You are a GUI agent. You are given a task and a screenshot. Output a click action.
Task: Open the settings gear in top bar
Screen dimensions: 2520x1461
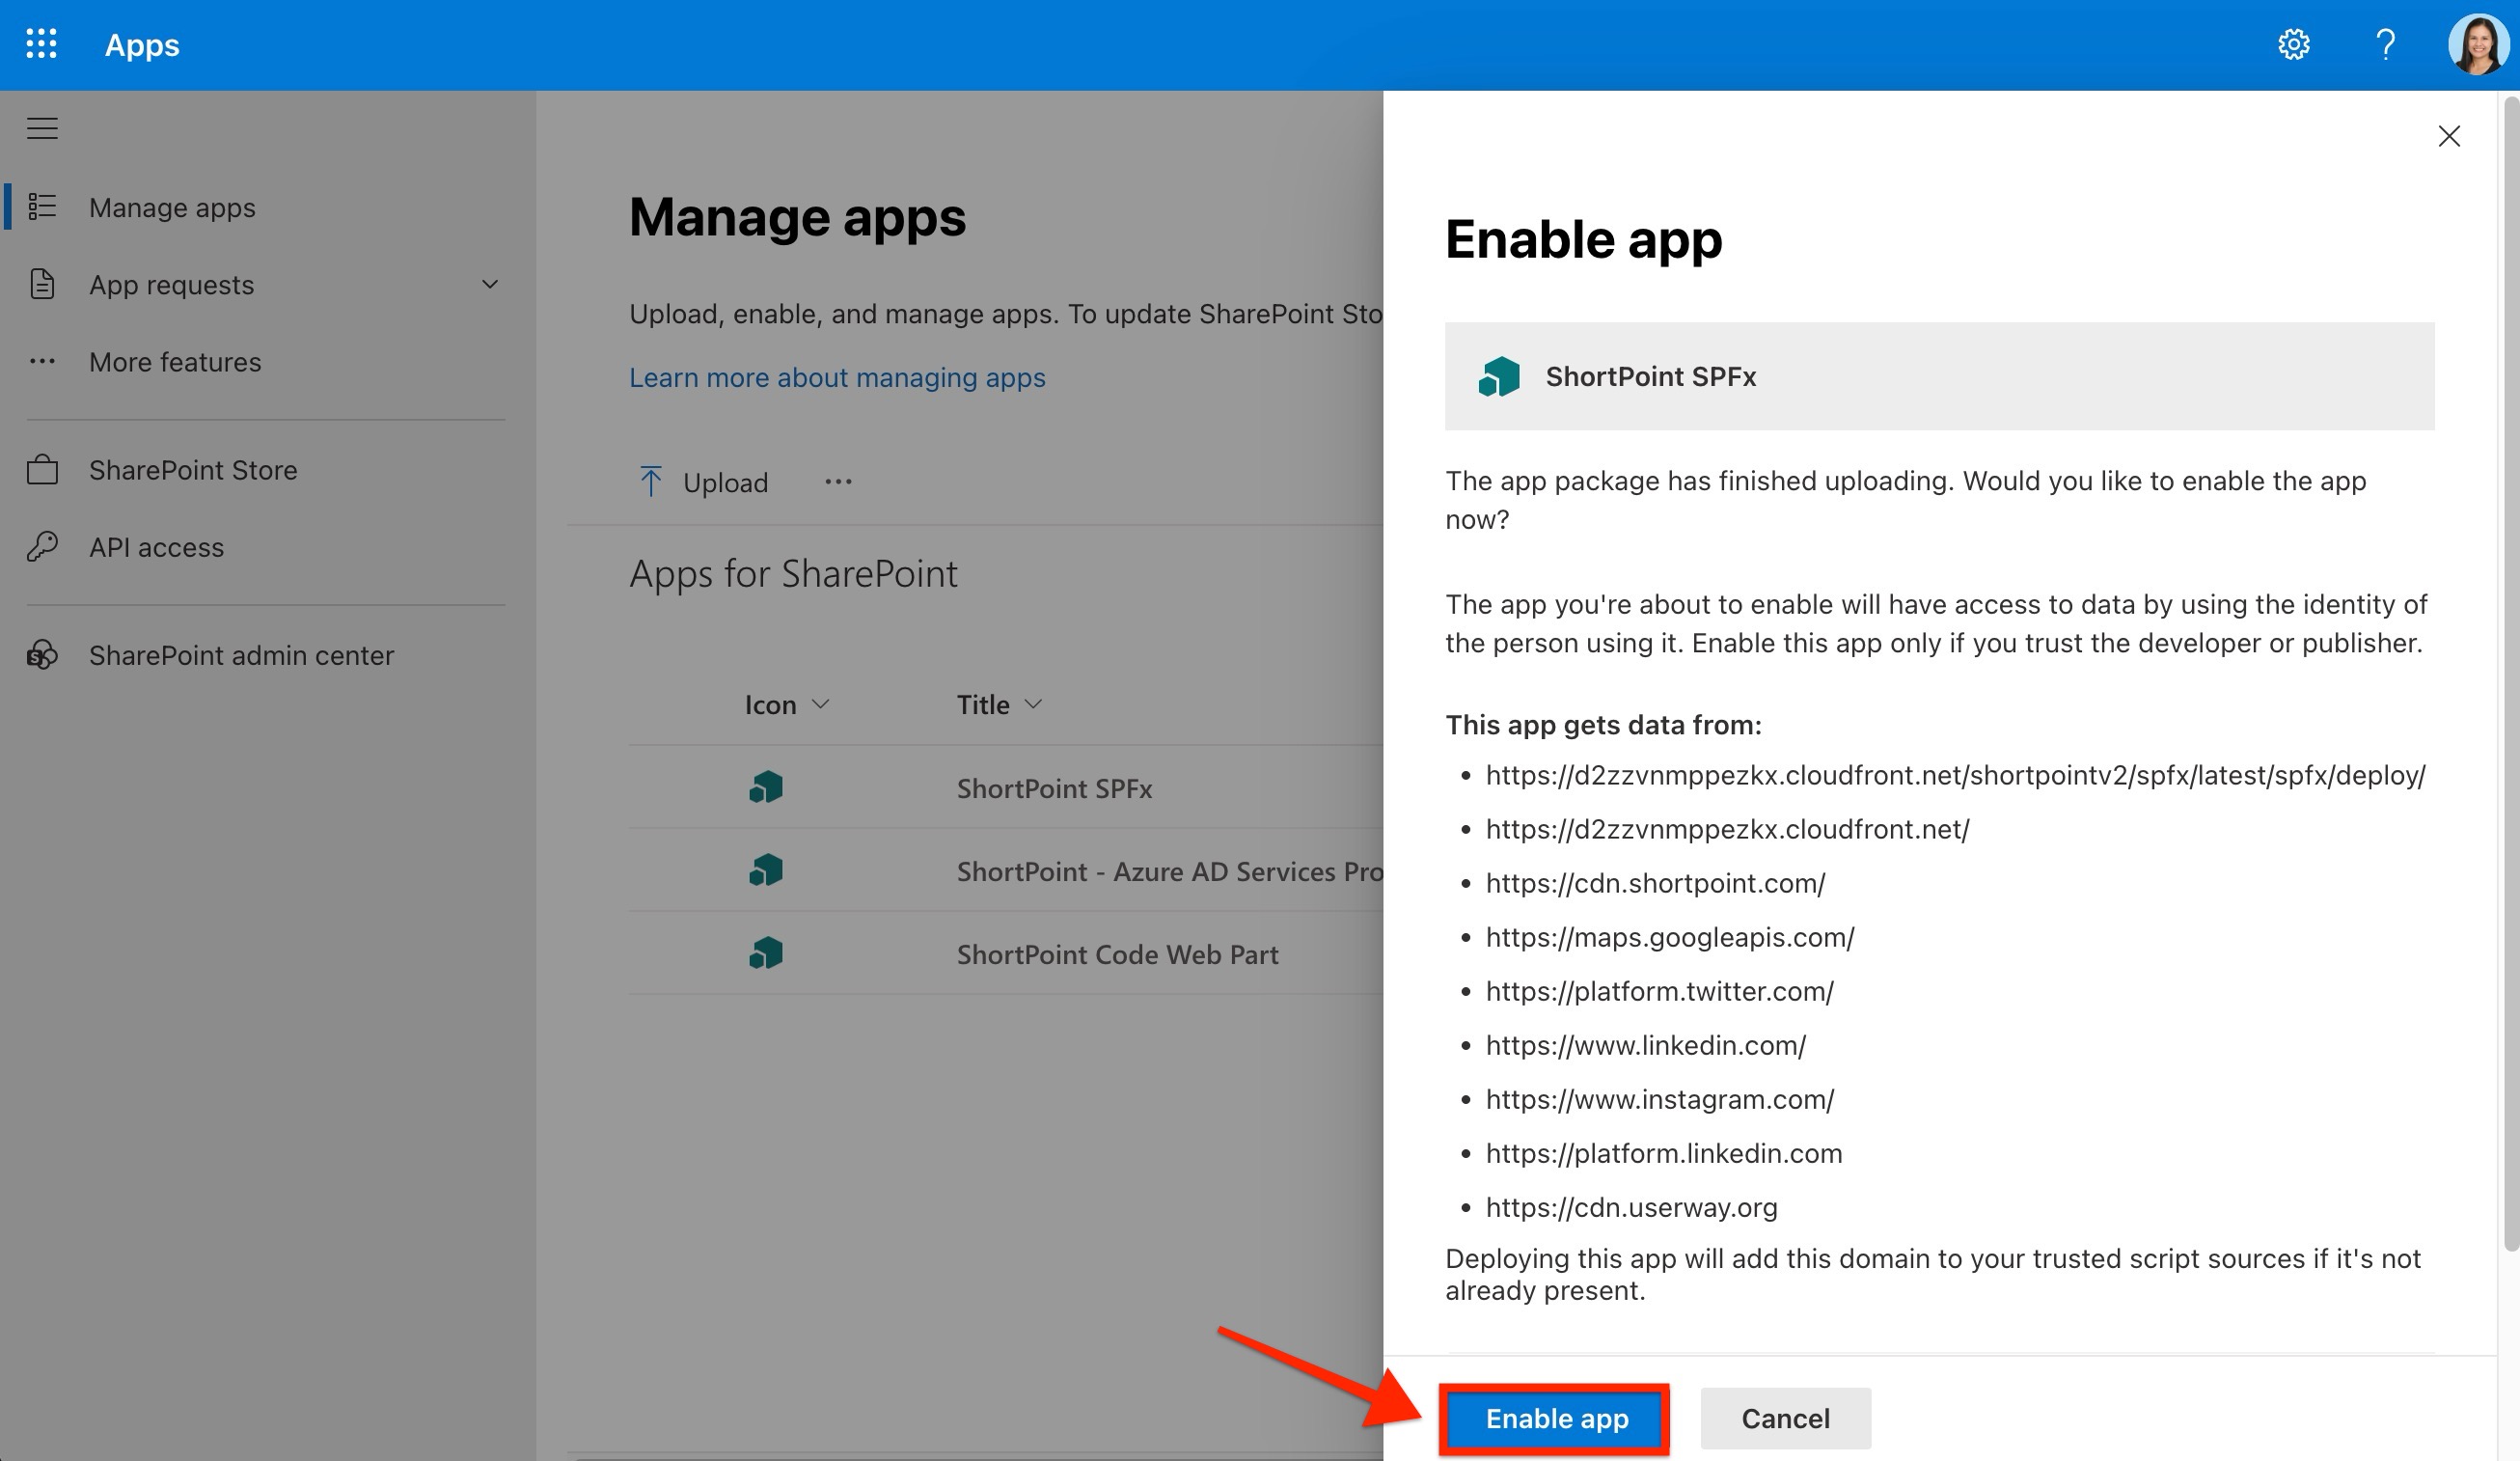pos(2294,44)
